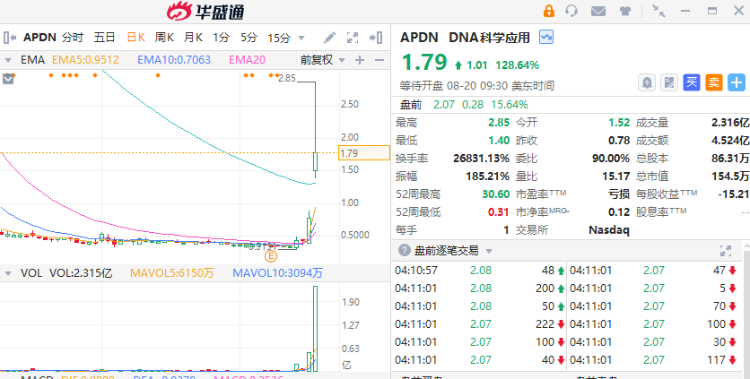This screenshot has width=750, height=379.
Task: Click the 最低 value 1.40
Action: 499,140
